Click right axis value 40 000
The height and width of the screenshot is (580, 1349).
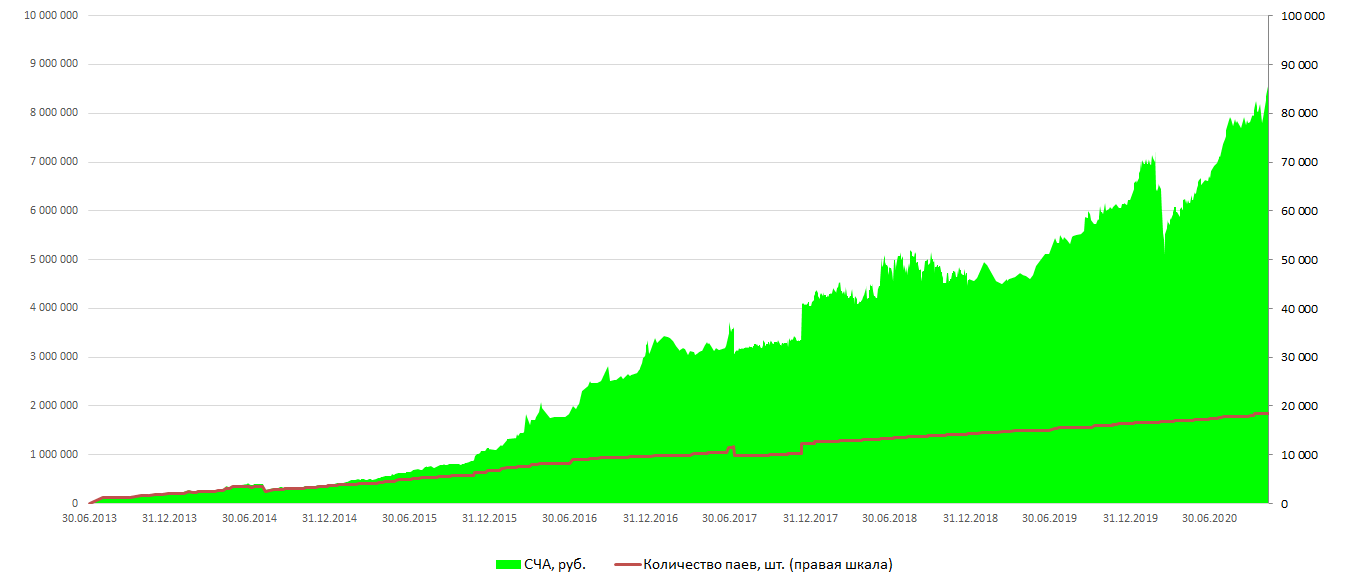(x=1298, y=308)
